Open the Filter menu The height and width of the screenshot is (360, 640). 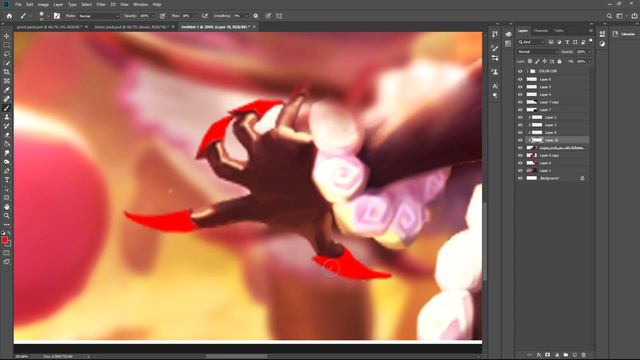pos(101,4)
